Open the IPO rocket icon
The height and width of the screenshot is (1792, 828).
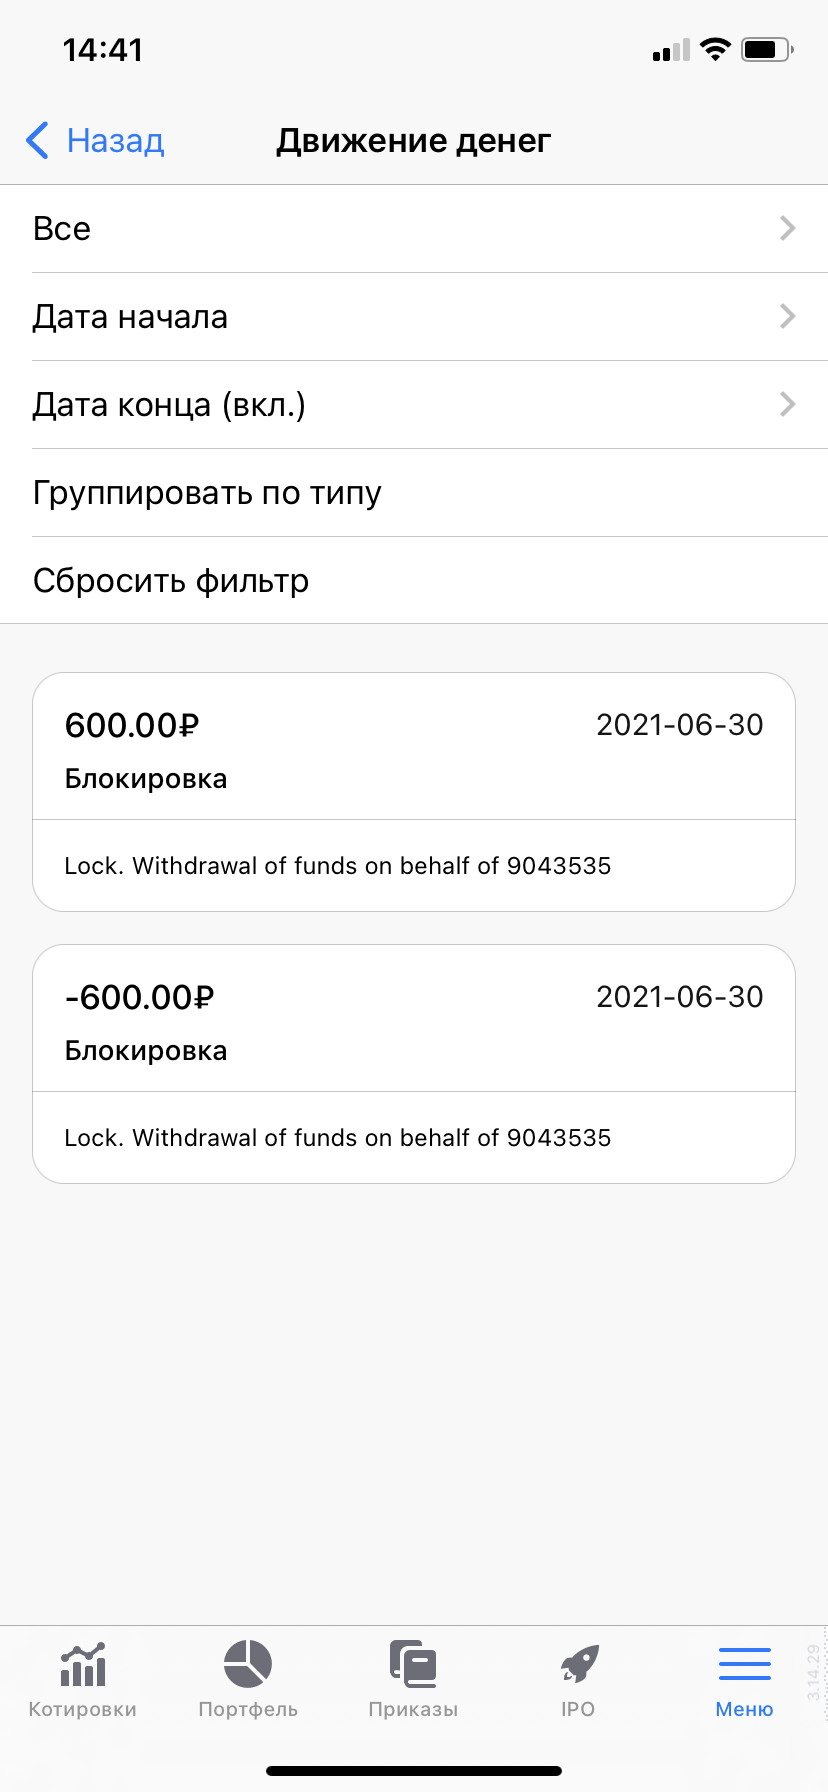(579, 1664)
